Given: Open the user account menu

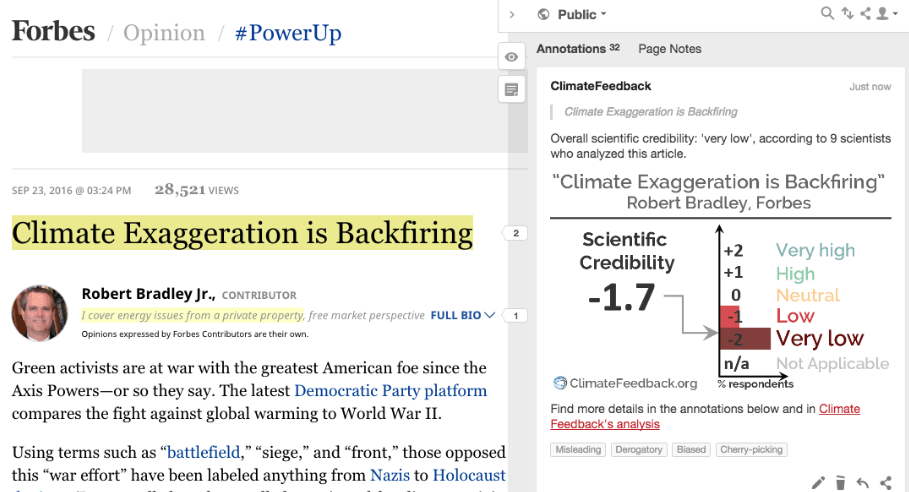Looking at the screenshot, I should click(x=886, y=13).
